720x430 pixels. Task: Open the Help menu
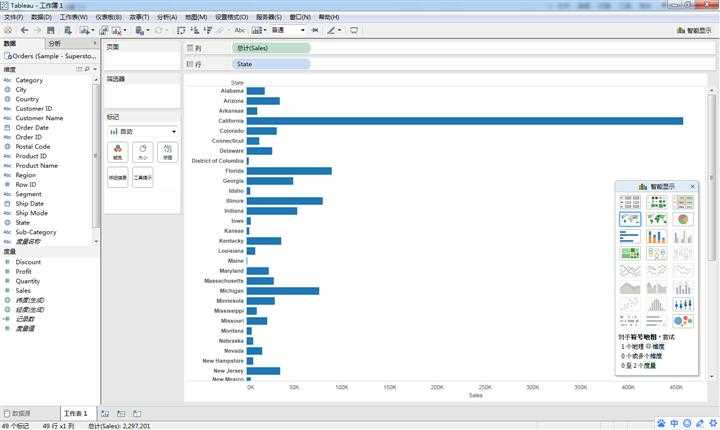tap(329, 17)
